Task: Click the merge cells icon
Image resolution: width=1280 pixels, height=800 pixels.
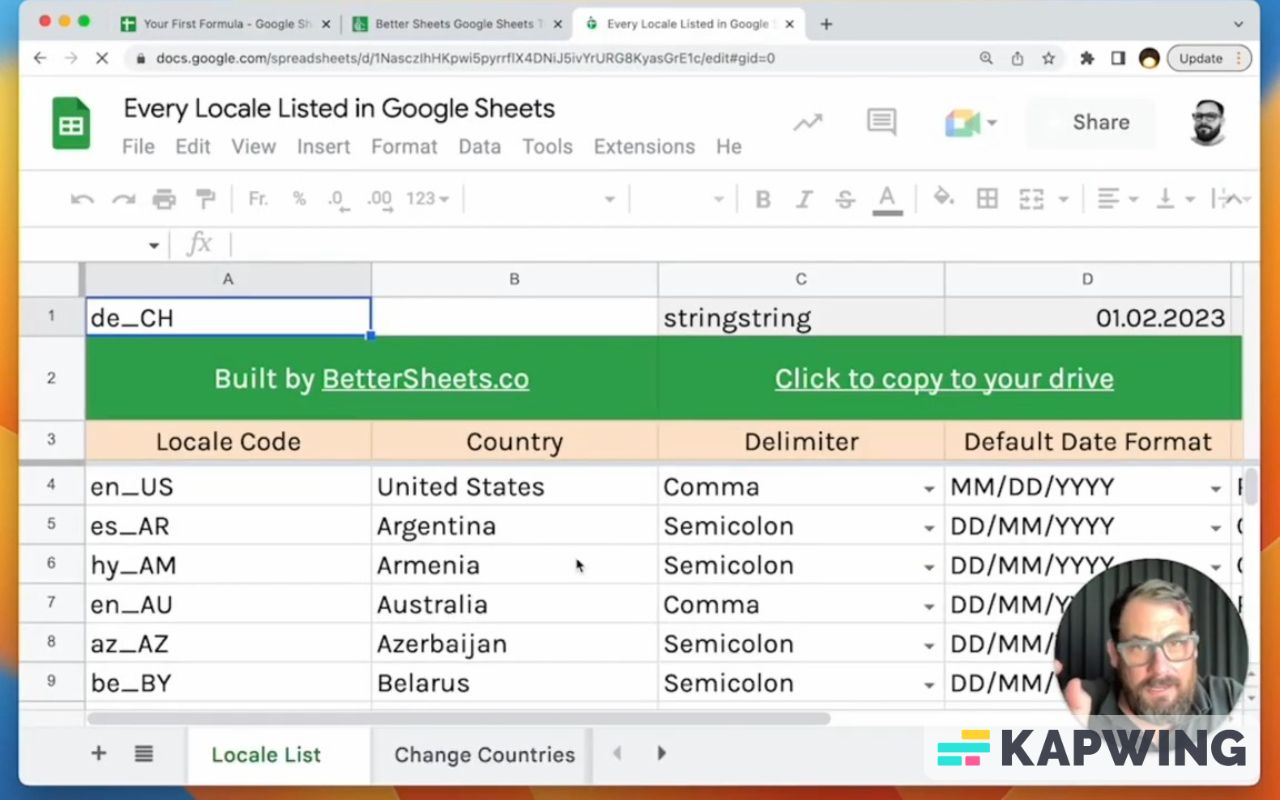Action: click(x=1031, y=199)
